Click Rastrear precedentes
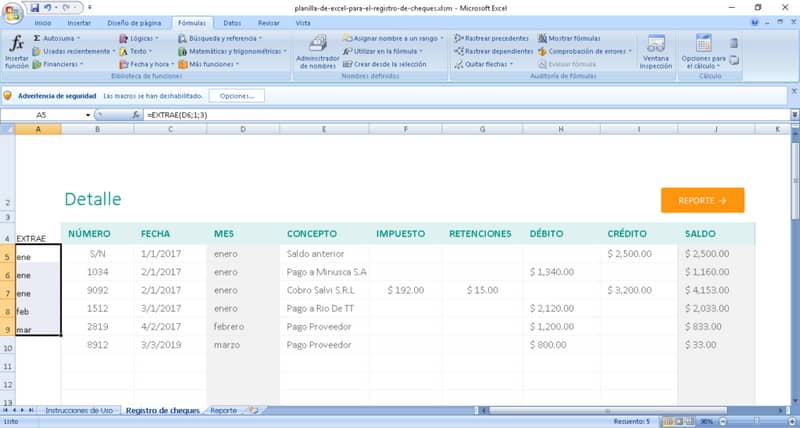This screenshot has height=428, width=800. tap(491, 38)
